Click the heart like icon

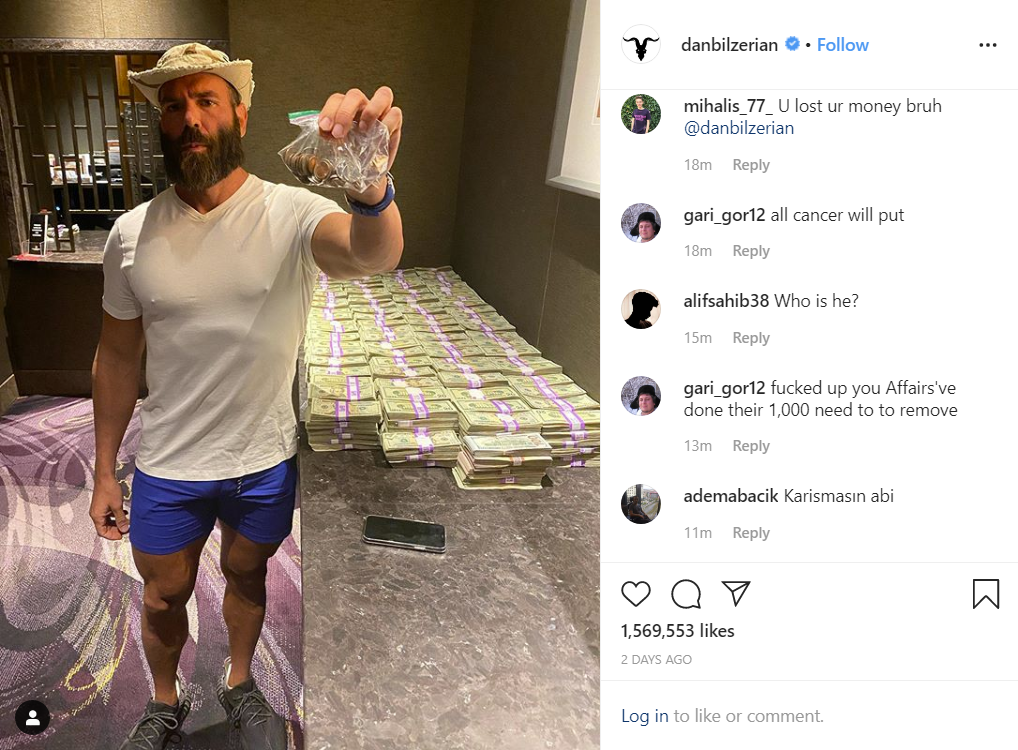[x=636, y=594]
